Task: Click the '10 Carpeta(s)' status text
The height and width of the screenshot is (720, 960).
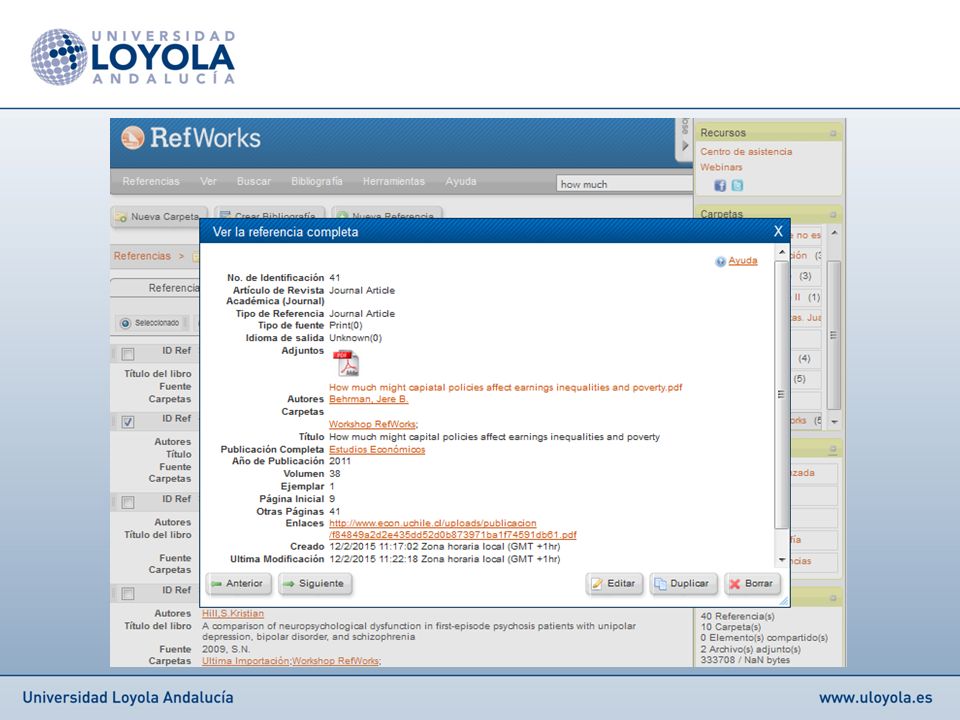Action: (730, 627)
